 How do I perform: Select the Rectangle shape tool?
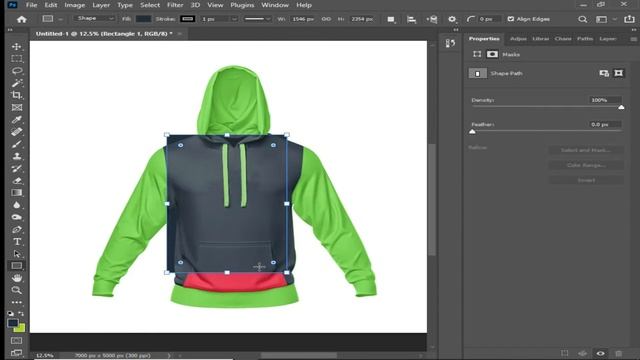[x=17, y=266]
